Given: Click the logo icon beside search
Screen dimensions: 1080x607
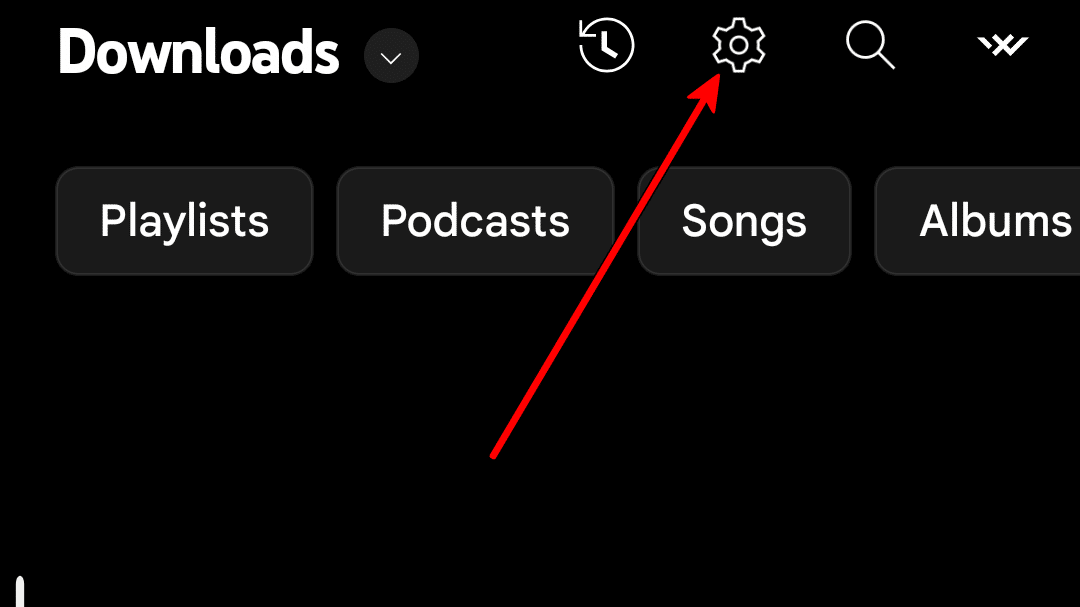Looking at the screenshot, I should point(1003,45).
